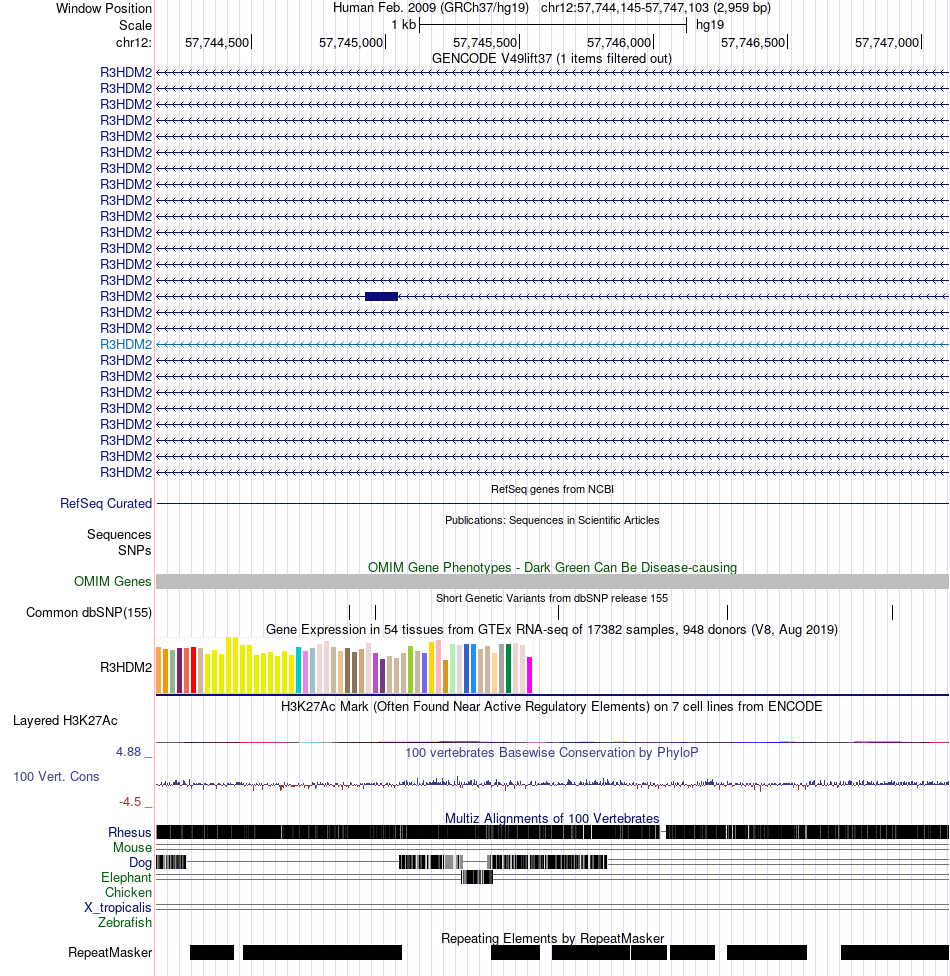Click the Sequences track label
The width and height of the screenshot is (950, 976).
click(119, 535)
